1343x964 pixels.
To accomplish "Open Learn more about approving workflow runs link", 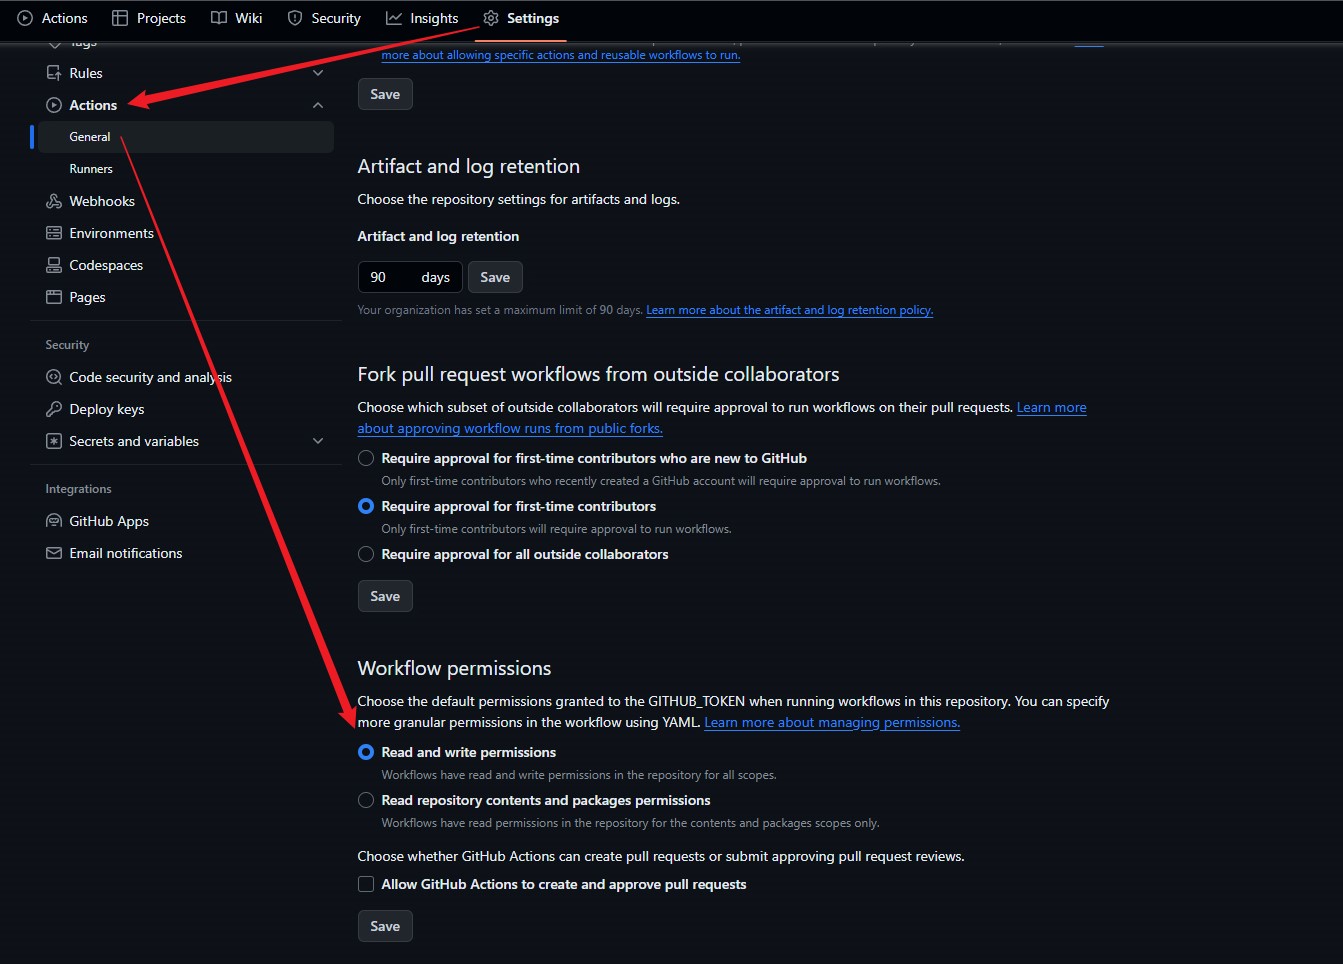I will click(510, 428).
